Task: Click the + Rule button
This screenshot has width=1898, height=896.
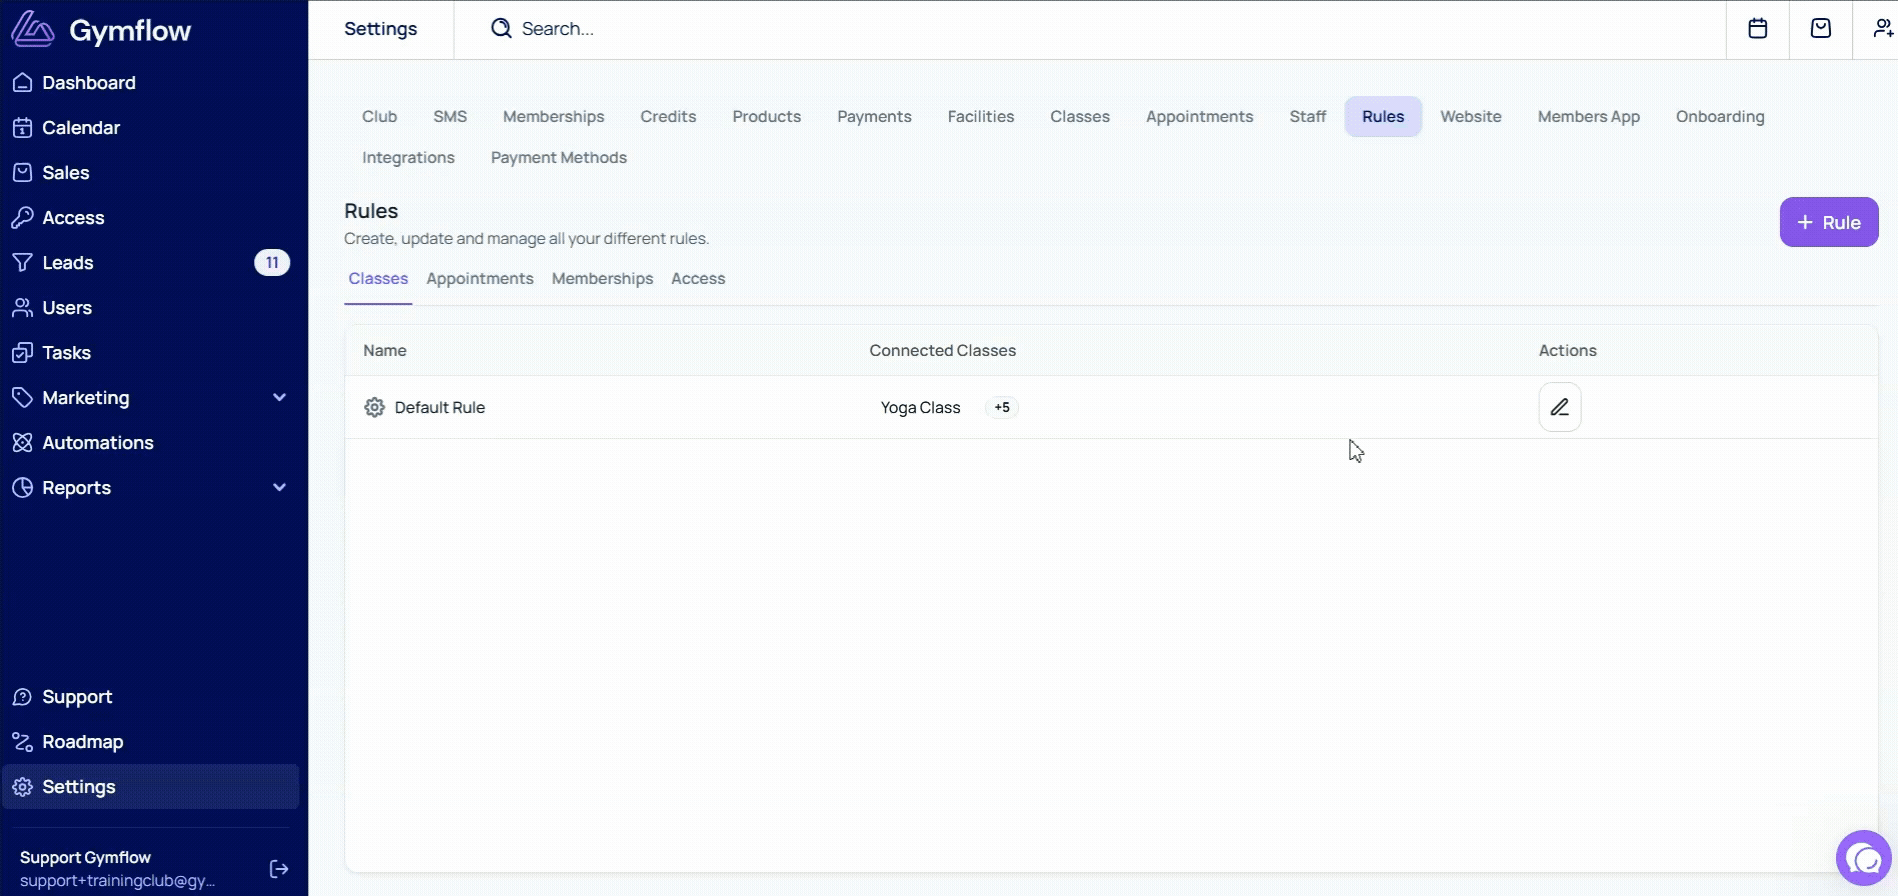Action: click(1829, 222)
